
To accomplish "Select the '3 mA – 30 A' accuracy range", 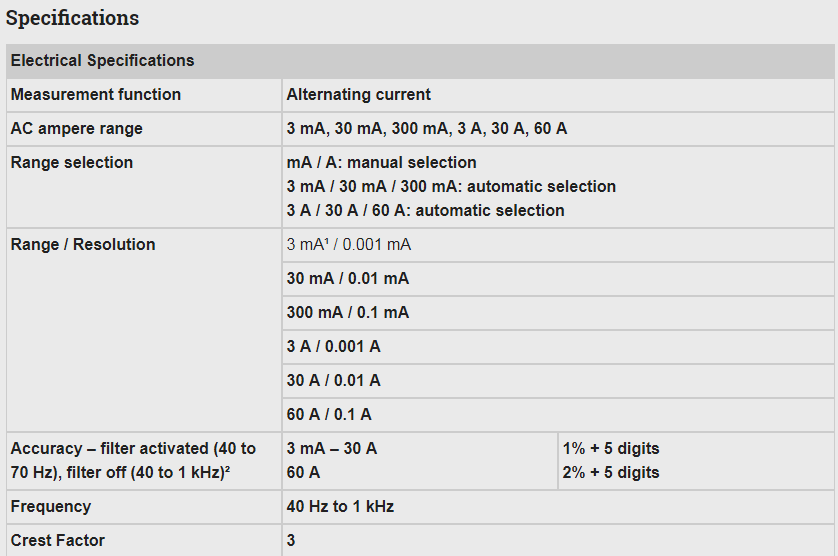I will pyautogui.click(x=331, y=448).
